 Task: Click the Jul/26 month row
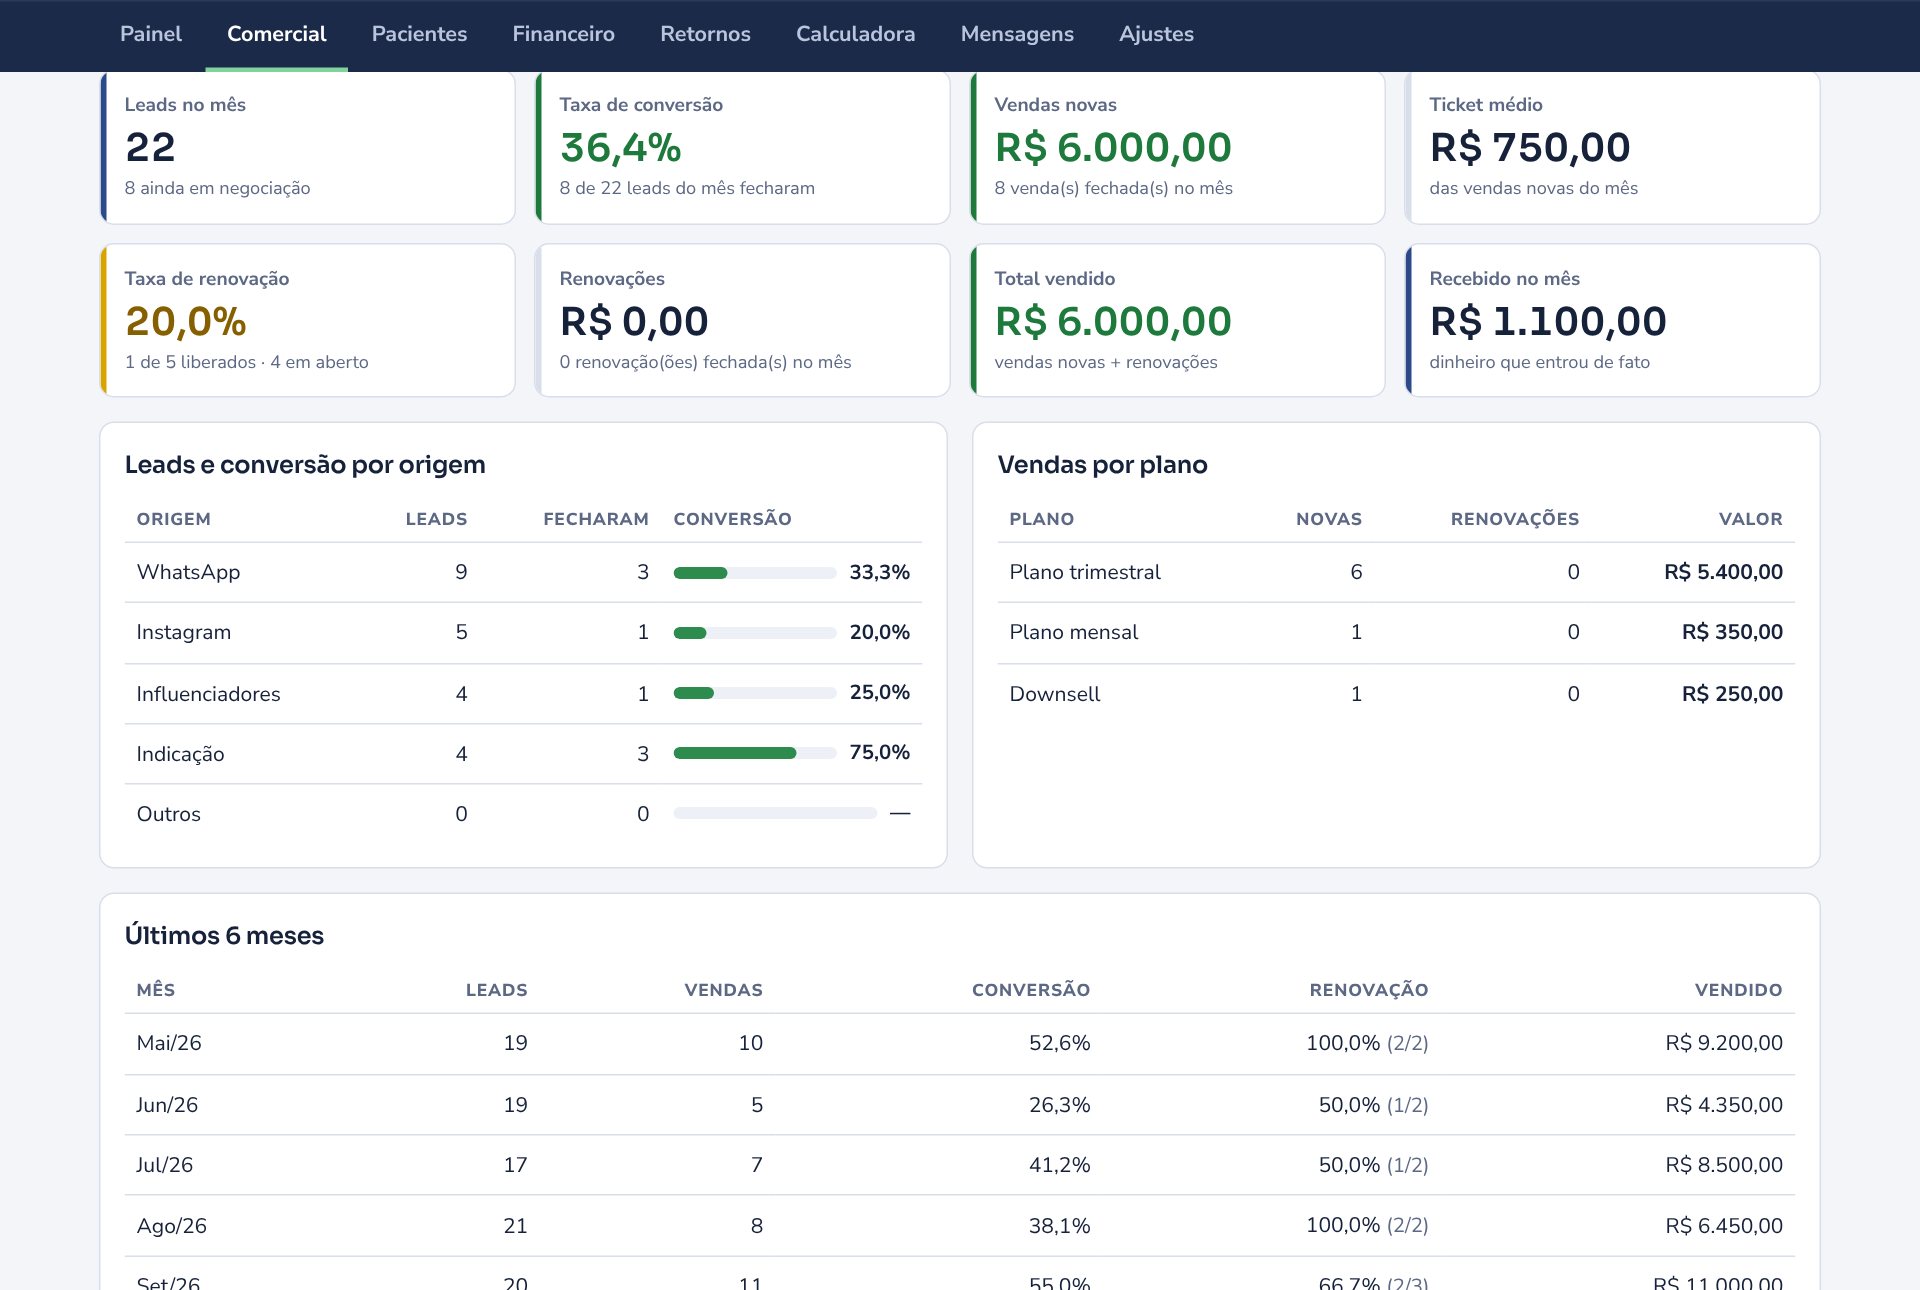[960, 1165]
